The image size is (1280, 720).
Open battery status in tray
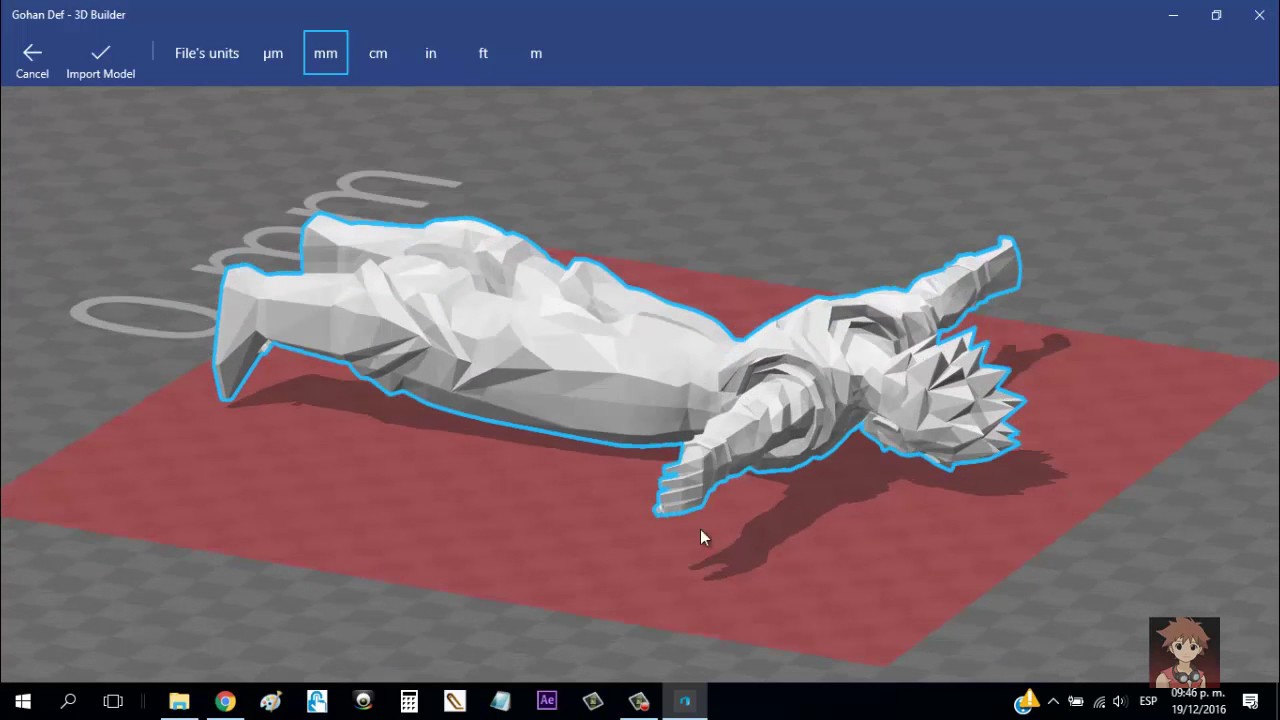(1076, 701)
